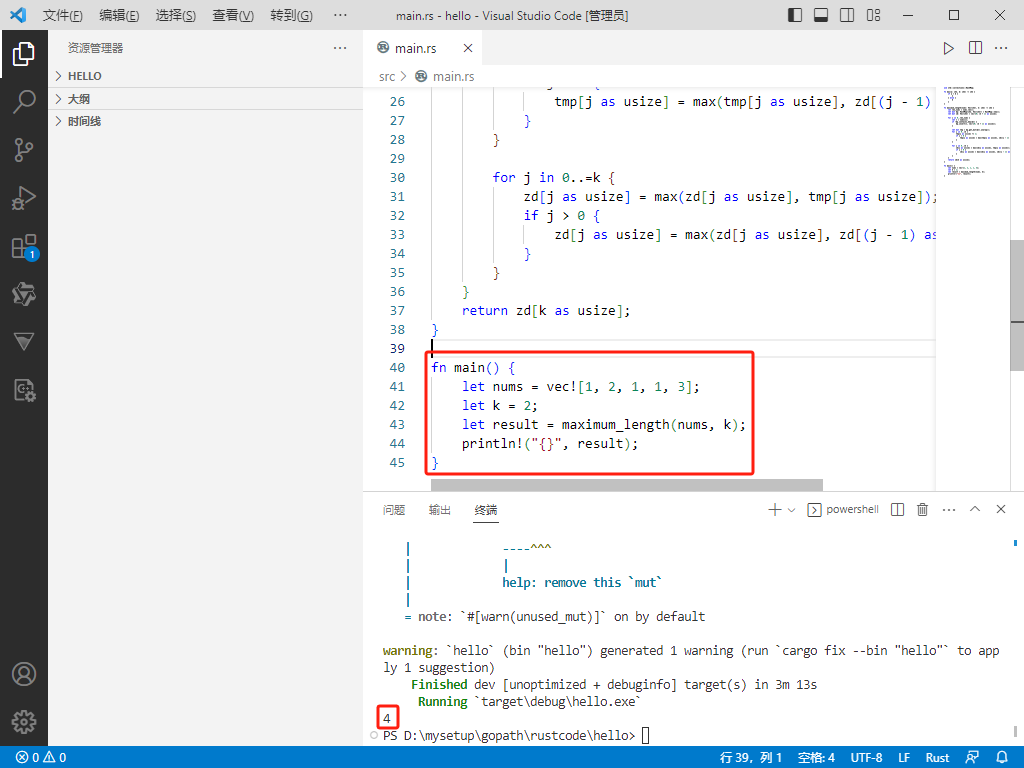Open Explorer panel more actions menu

point(340,48)
